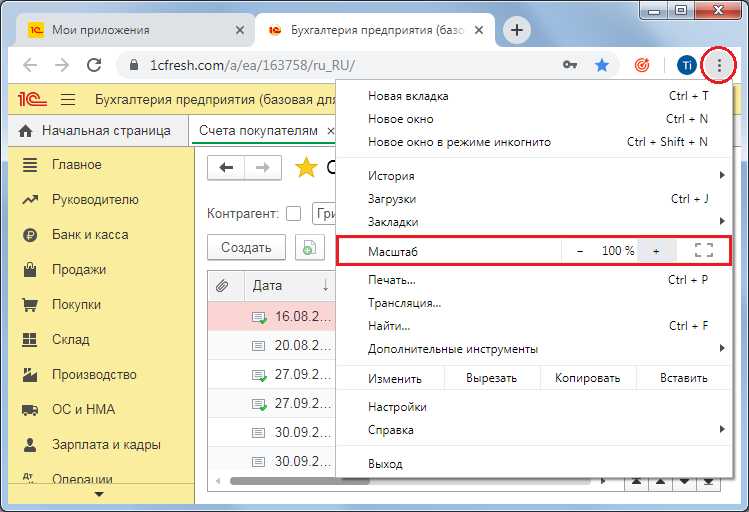Image resolution: width=749 pixels, height=512 pixels.
Task: Open Руководителю section in sidebar
Action: 101,200
